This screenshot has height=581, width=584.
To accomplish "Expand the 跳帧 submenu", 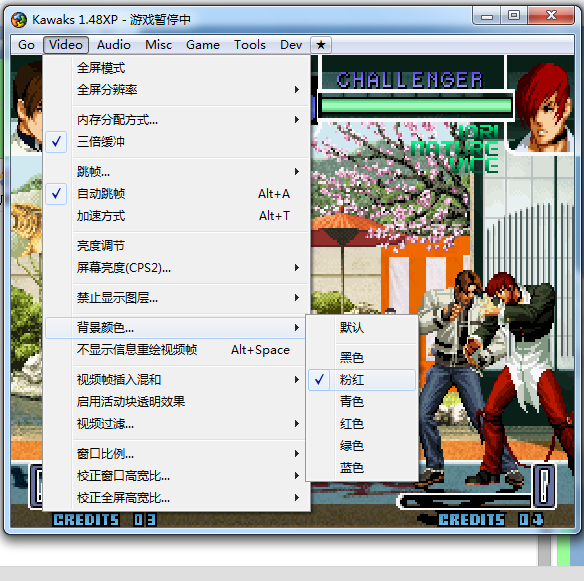I will 177,172.
